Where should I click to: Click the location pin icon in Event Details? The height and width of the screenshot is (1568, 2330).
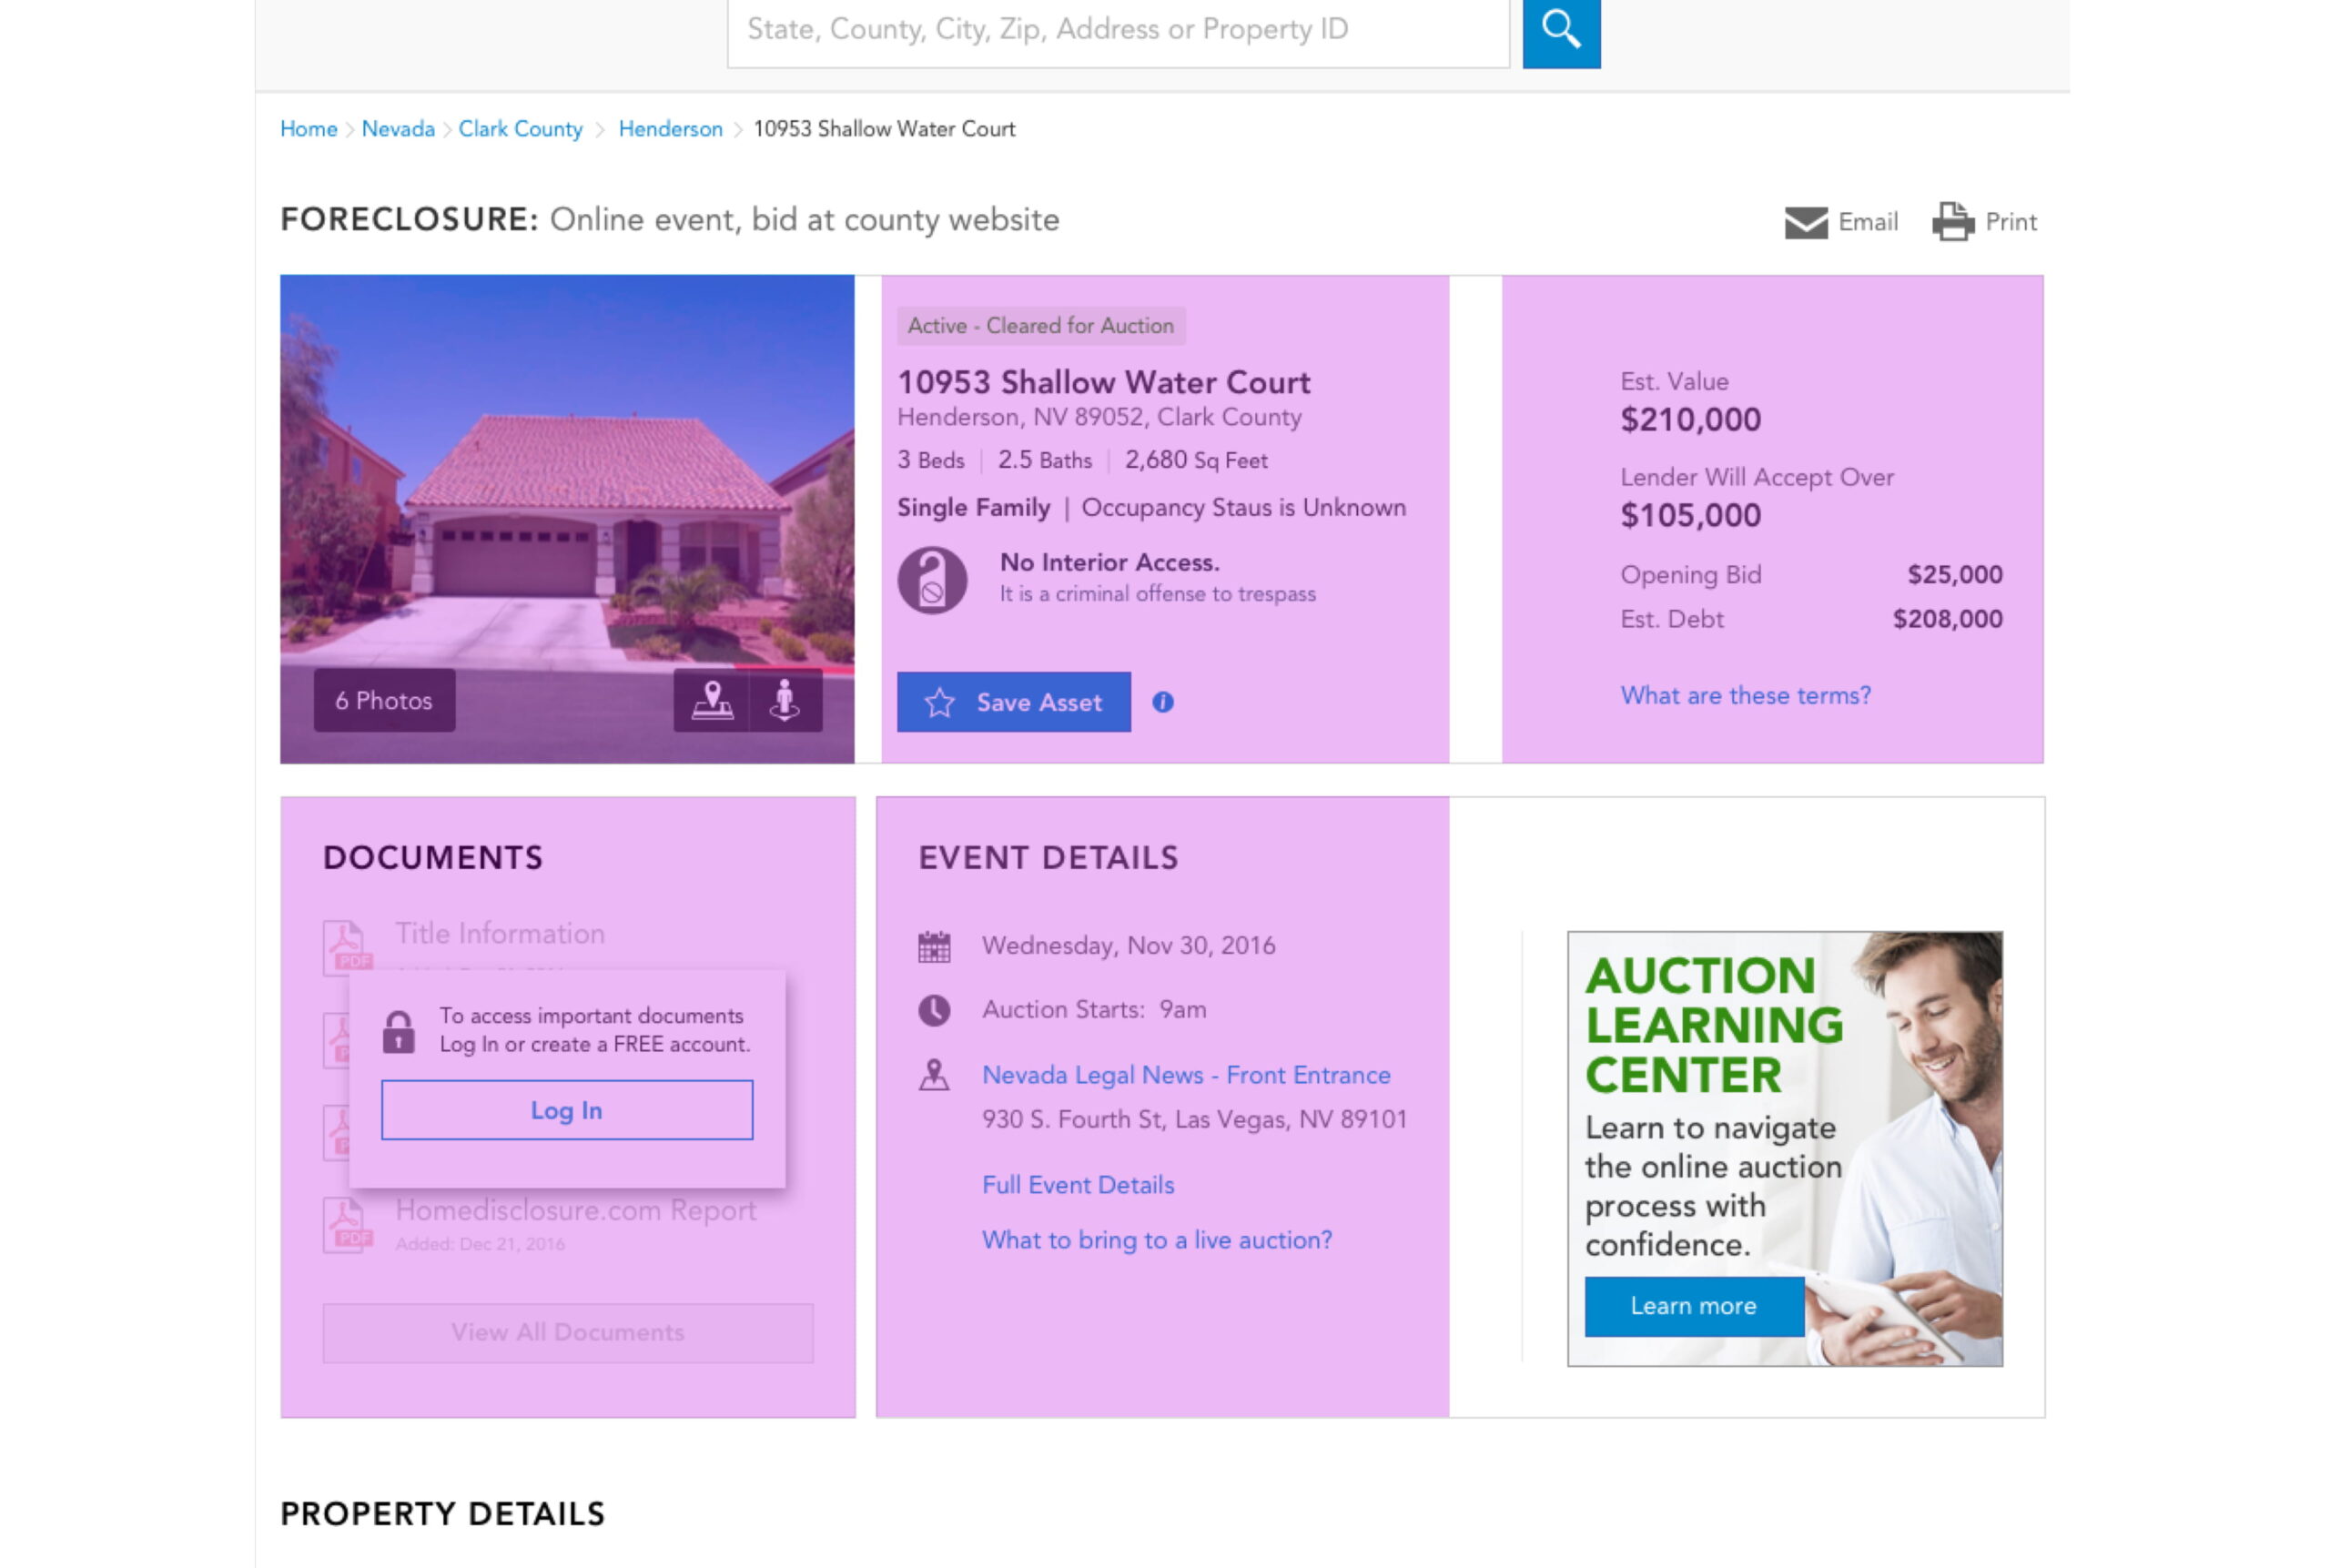934,1075
